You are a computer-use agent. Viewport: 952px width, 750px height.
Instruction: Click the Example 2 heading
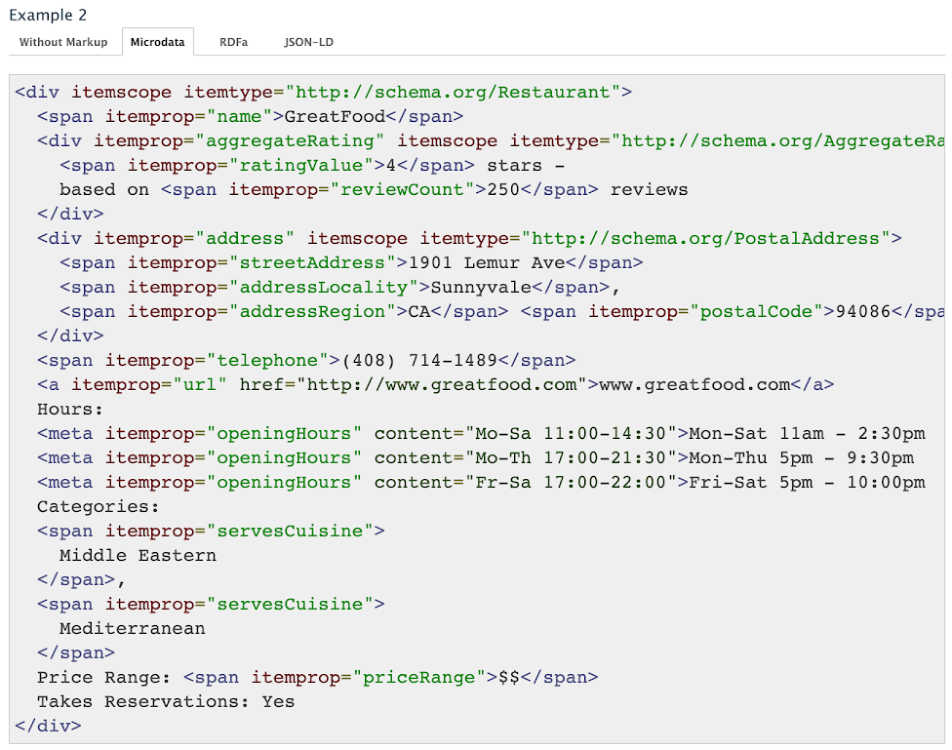click(x=49, y=15)
